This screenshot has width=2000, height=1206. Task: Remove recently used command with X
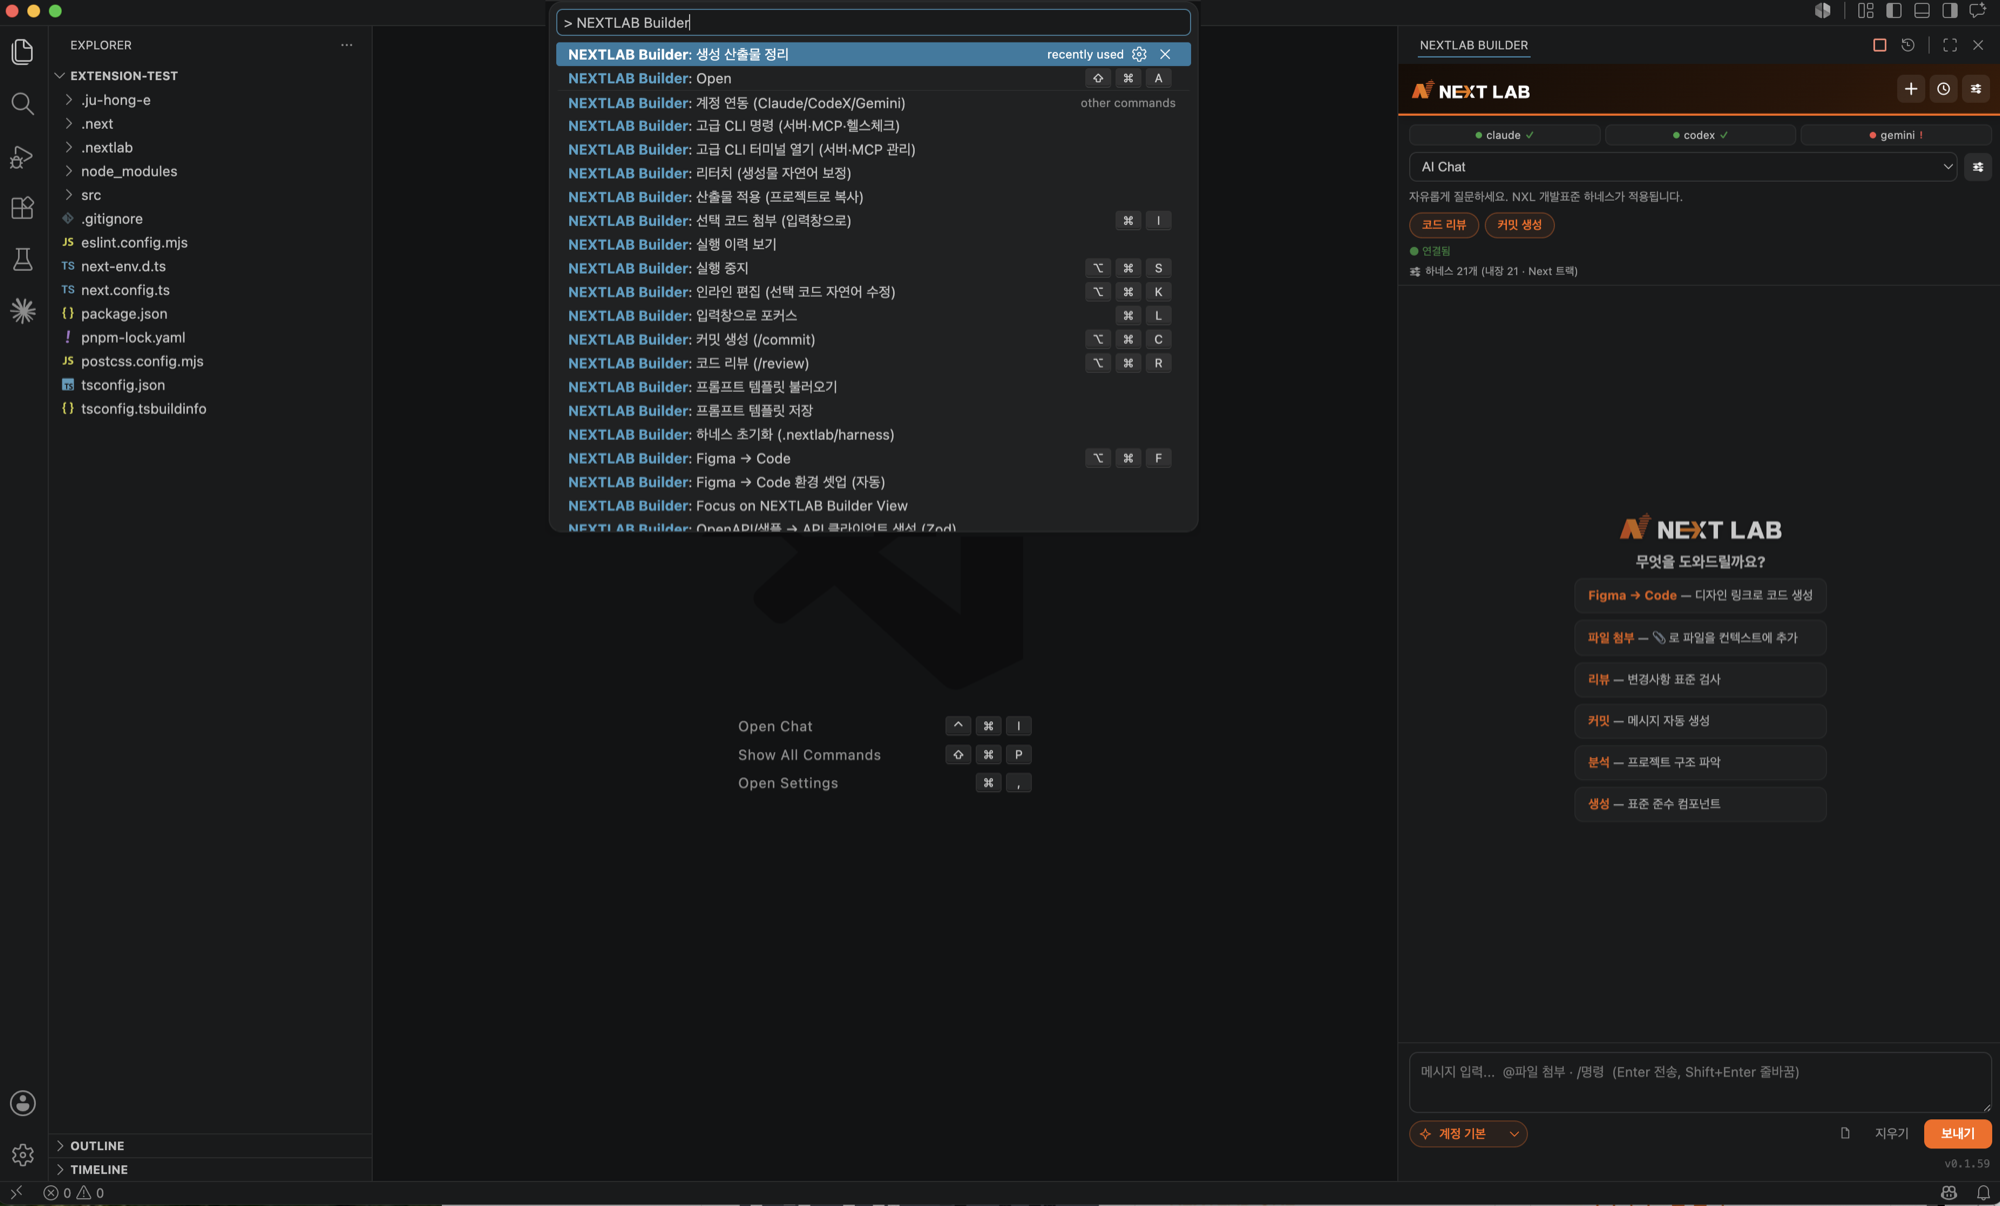click(1165, 54)
